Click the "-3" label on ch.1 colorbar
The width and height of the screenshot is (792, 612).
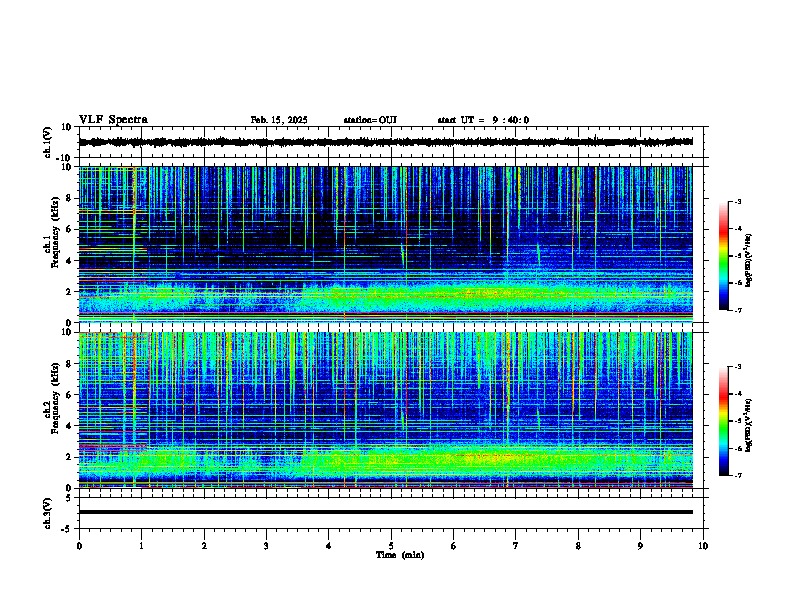[737, 201]
